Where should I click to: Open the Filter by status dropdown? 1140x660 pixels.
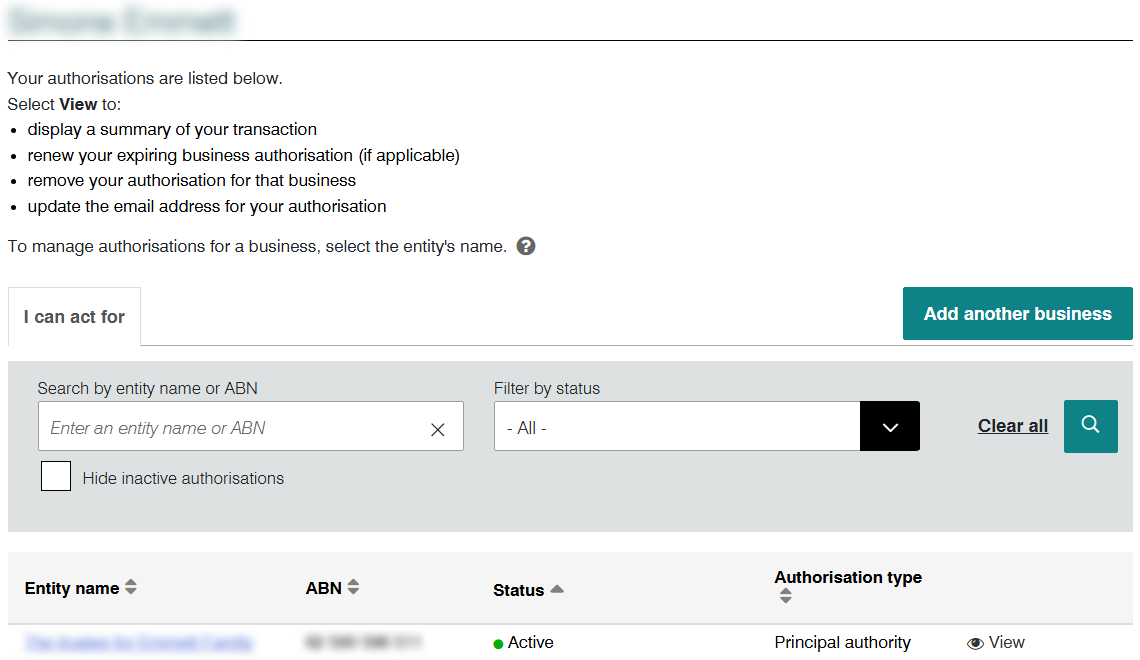pos(677,427)
